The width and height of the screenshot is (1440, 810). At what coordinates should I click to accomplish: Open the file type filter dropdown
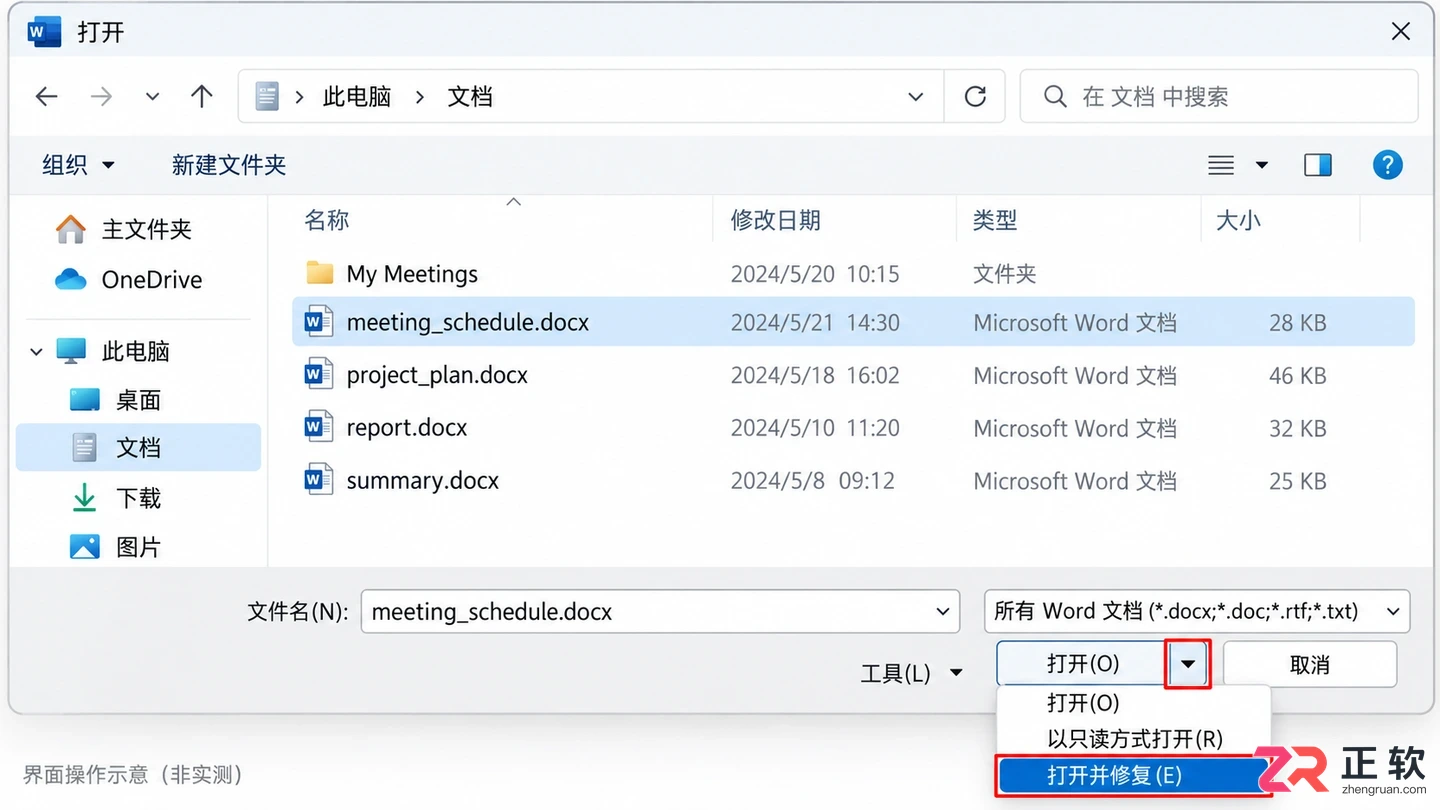(x=1197, y=612)
